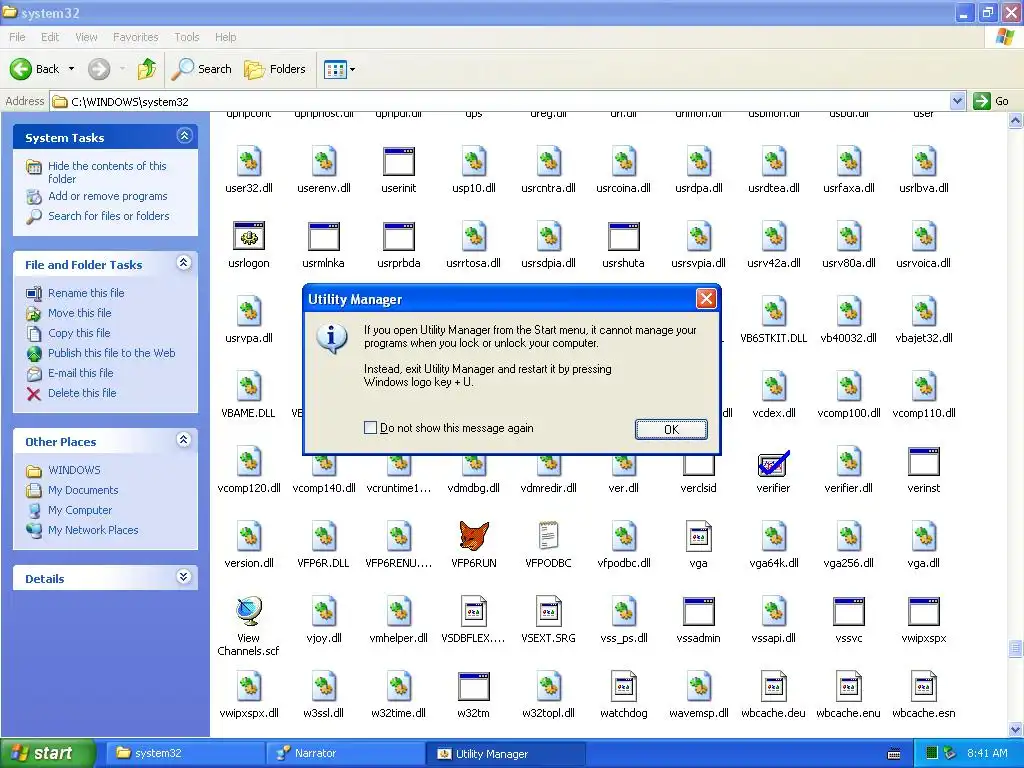Select the vssadmin application icon

(x=699, y=612)
